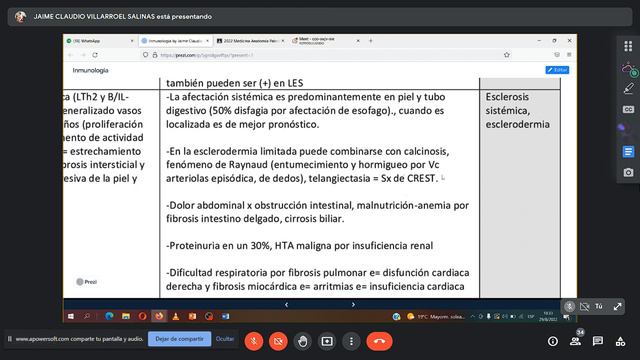Show hidden tray icons chevron

coord(473,316)
